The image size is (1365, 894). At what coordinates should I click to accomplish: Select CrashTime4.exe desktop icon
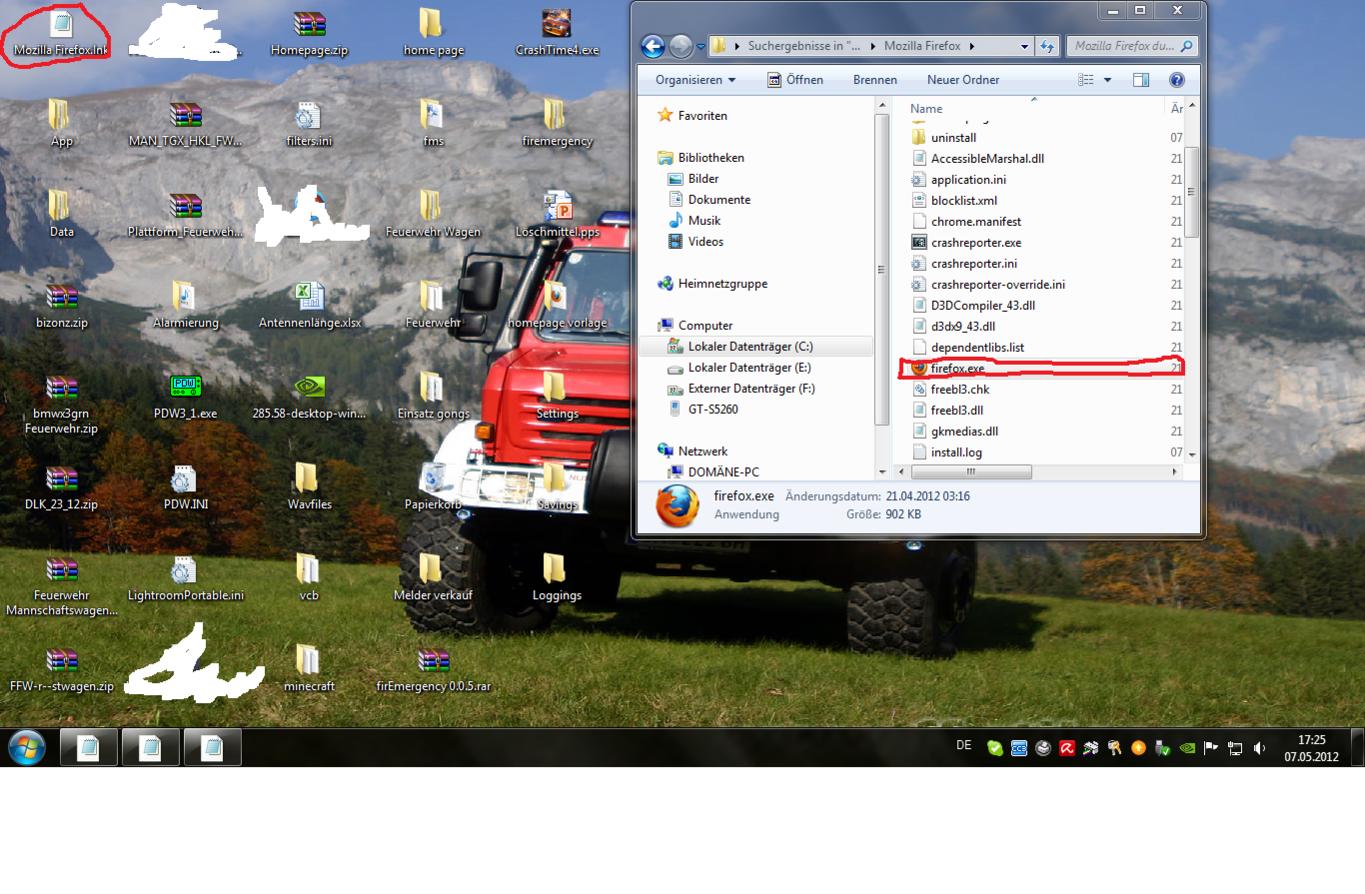557,32
